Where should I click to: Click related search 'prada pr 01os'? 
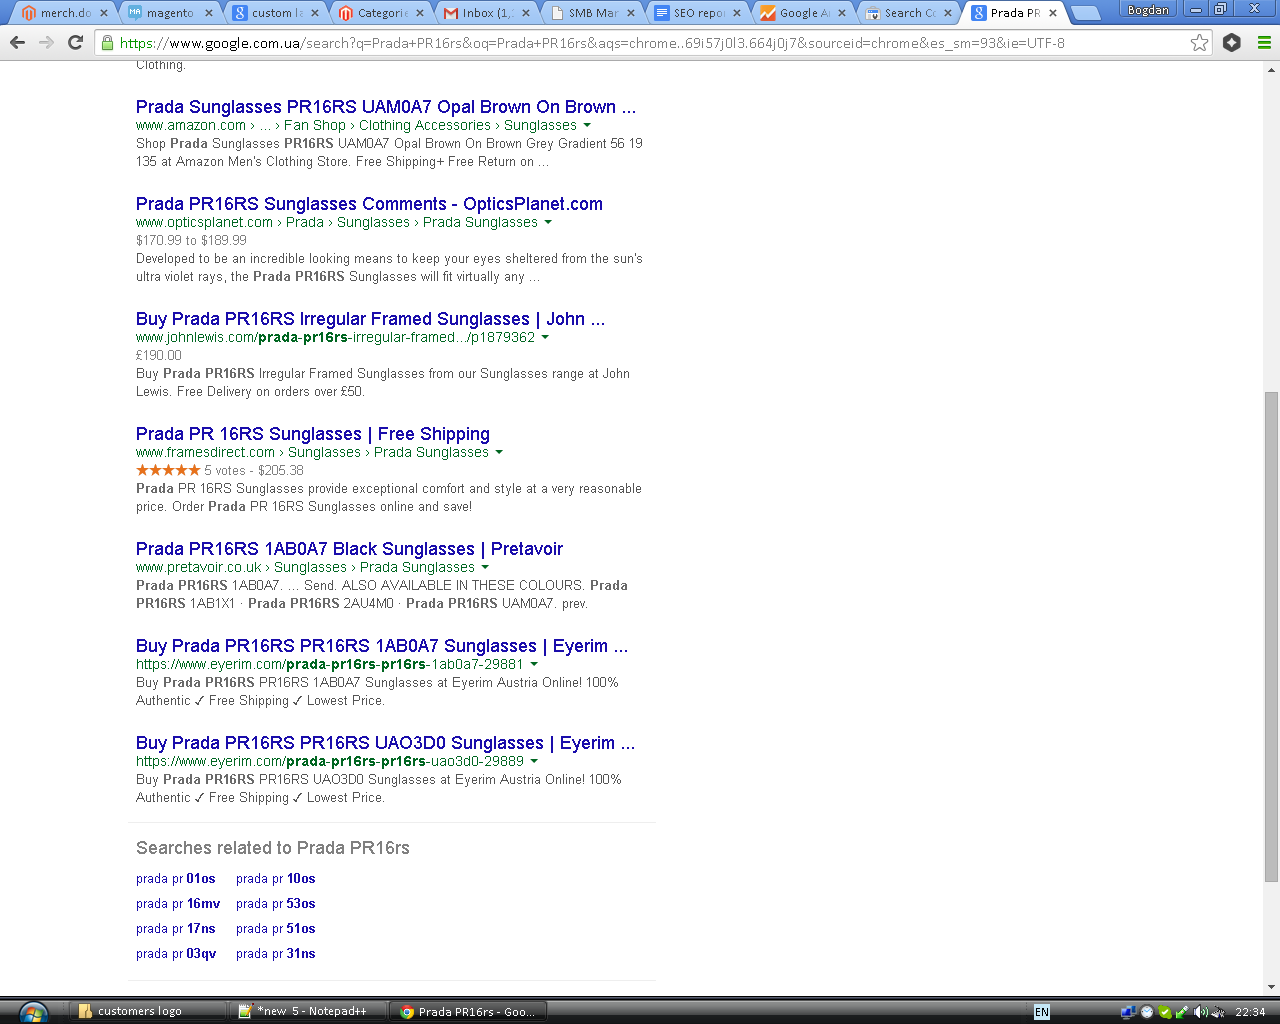[x=176, y=879]
